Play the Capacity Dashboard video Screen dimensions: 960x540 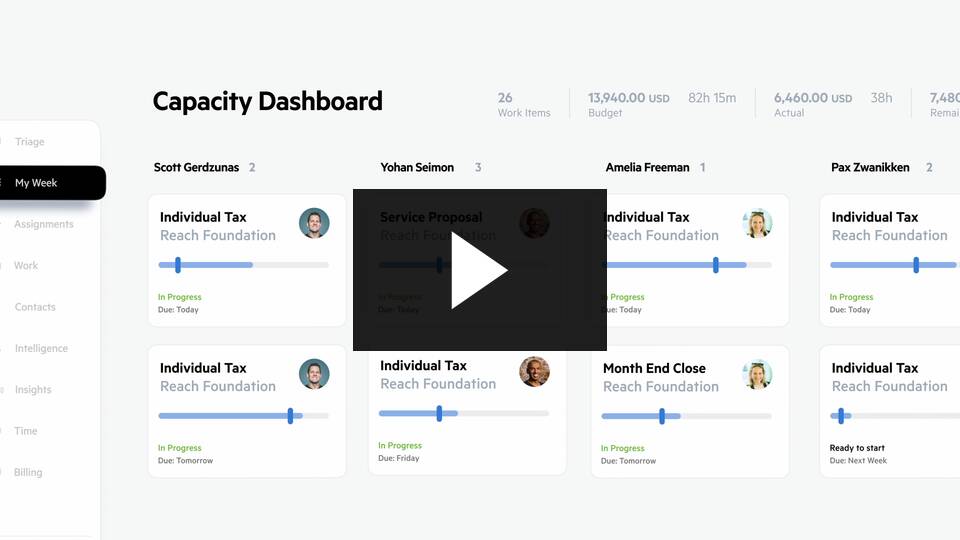[479, 270]
